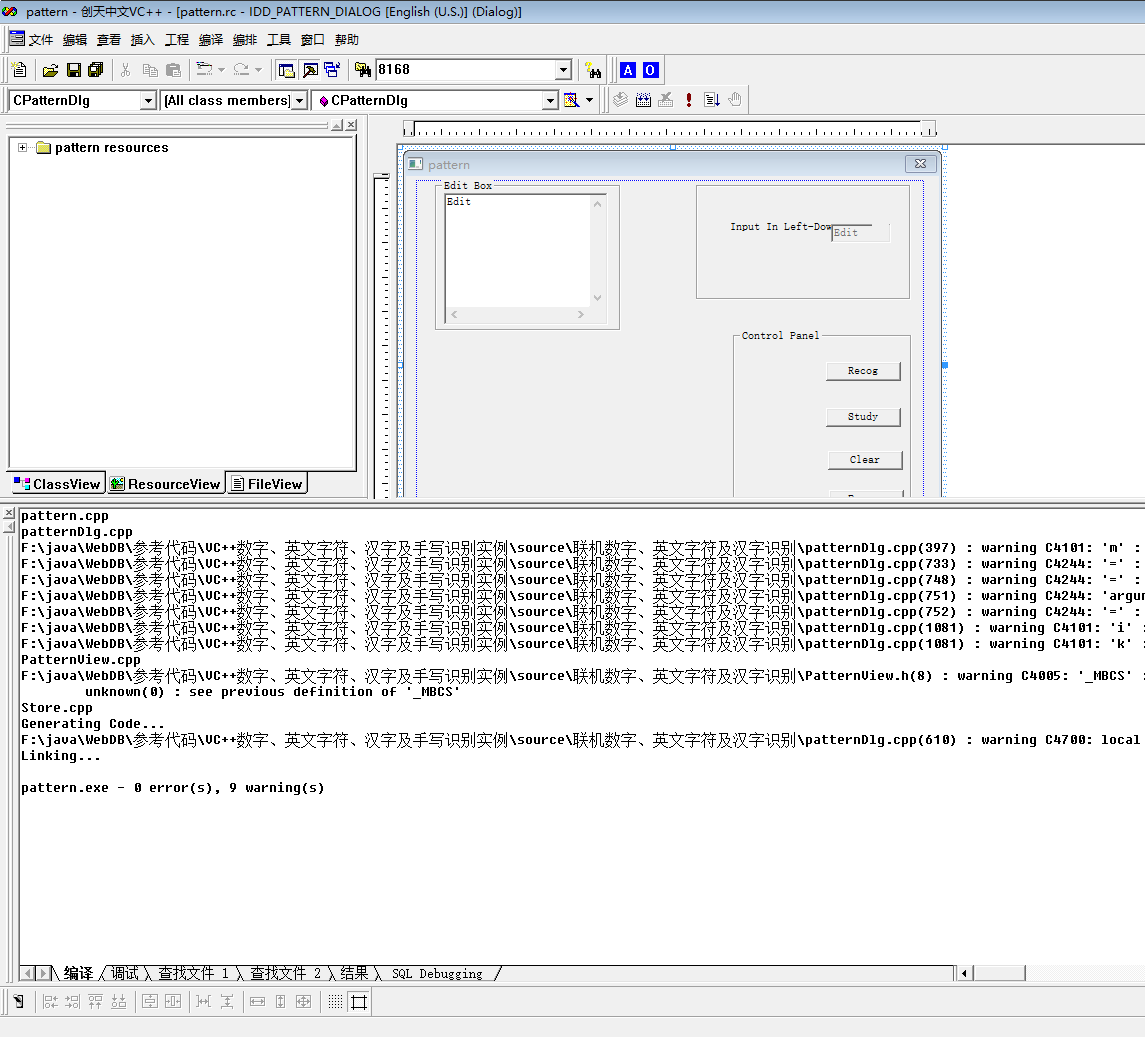This screenshot has height=1037, width=1145.
Task: Open the All class members dropdown
Action: pyautogui.click(x=299, y=101)
